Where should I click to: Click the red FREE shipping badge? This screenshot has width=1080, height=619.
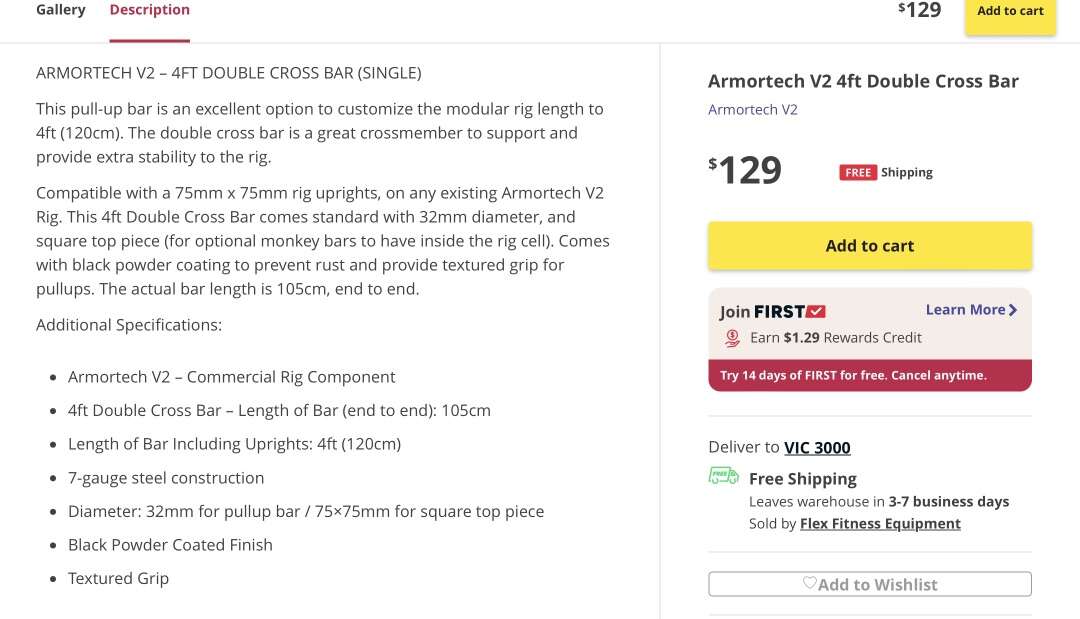858,173
